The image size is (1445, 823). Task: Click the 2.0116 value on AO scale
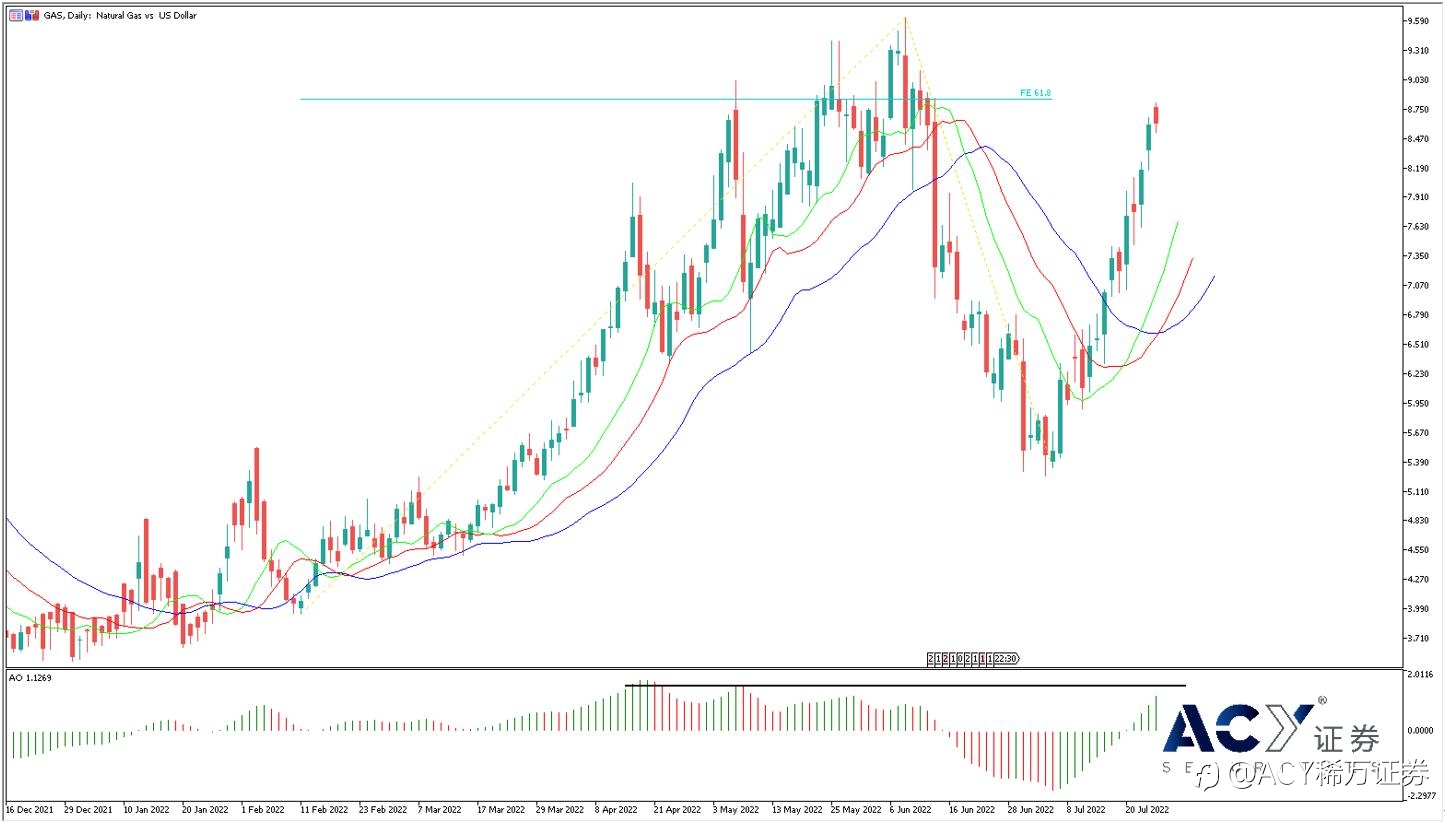(1420, 676)
